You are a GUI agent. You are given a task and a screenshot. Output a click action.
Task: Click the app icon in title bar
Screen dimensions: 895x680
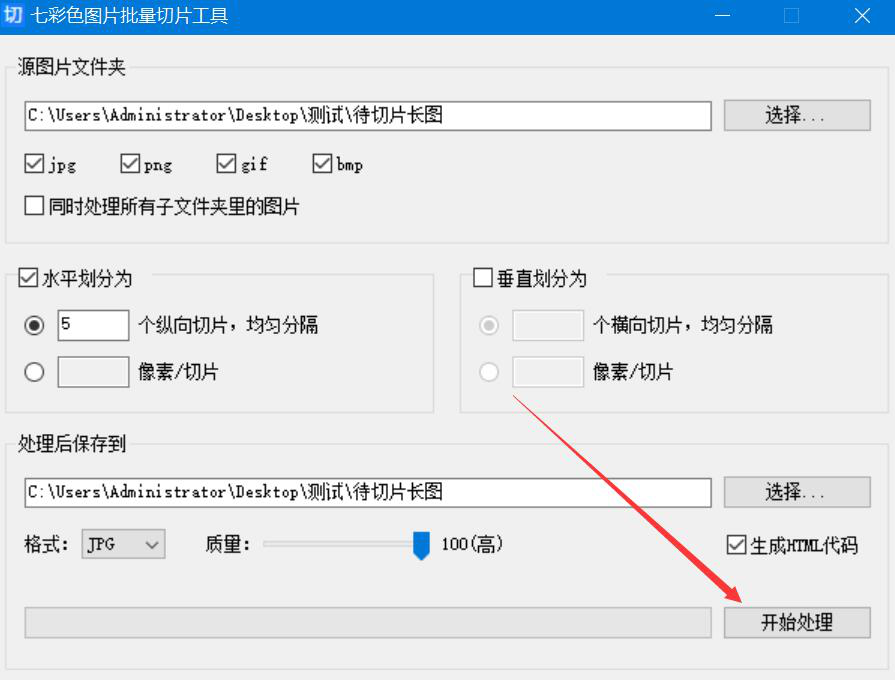point(13,15)
